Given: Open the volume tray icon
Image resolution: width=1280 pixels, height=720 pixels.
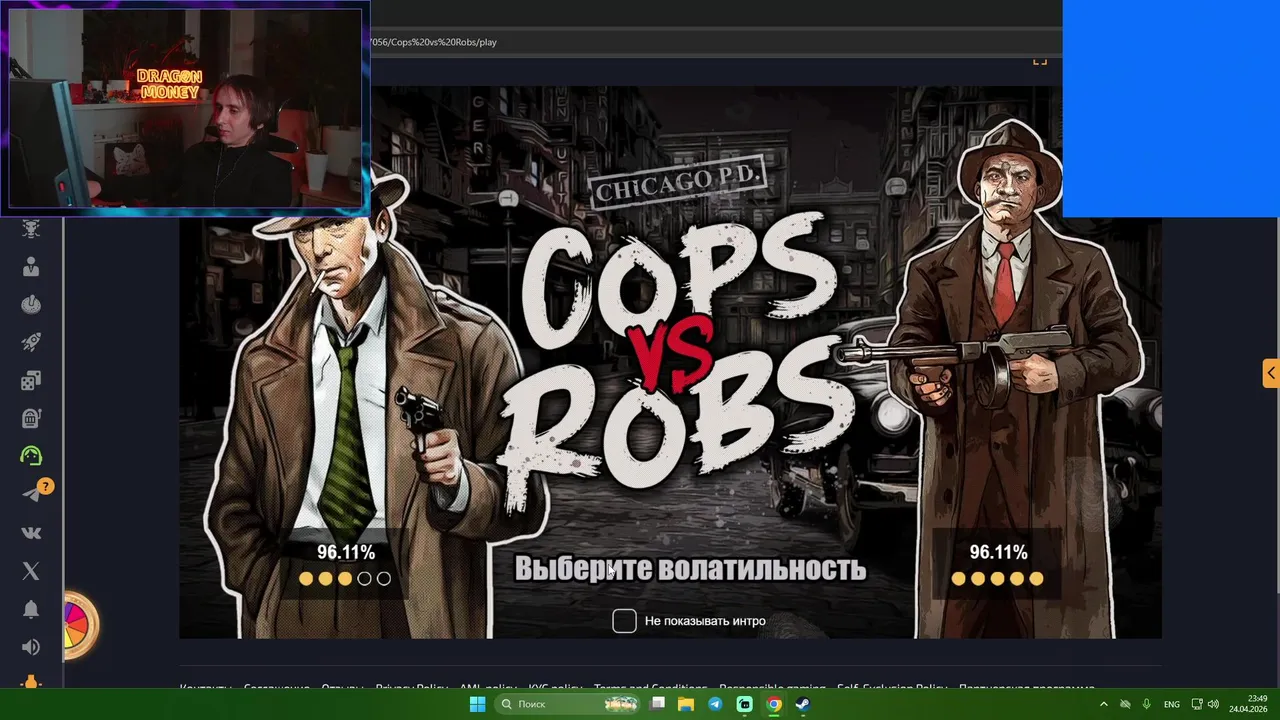Looking at the screenshot, I should 1213,704.
